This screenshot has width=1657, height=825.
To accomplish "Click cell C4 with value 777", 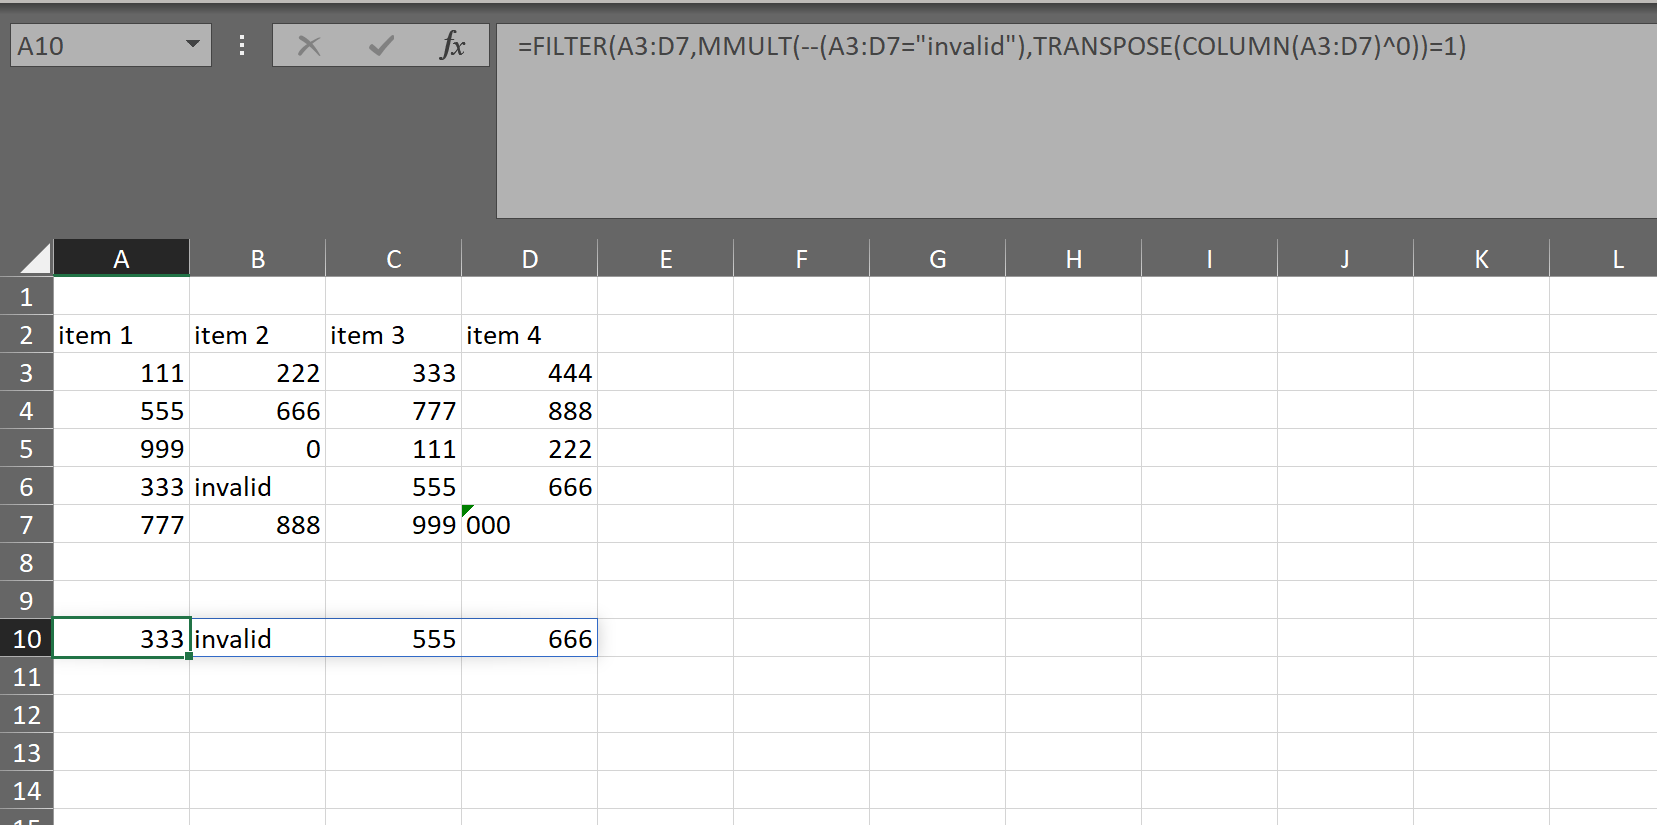I will coord(394,410).
